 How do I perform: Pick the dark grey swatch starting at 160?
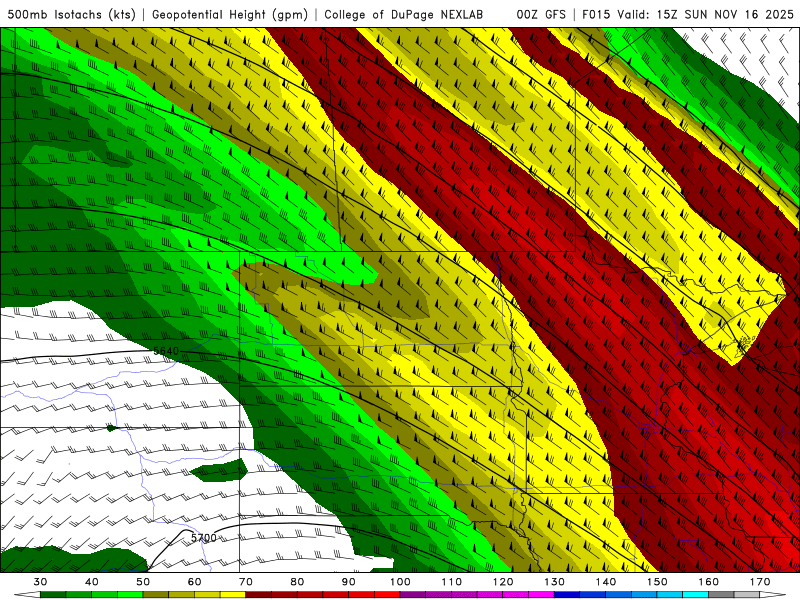(721, 595)
